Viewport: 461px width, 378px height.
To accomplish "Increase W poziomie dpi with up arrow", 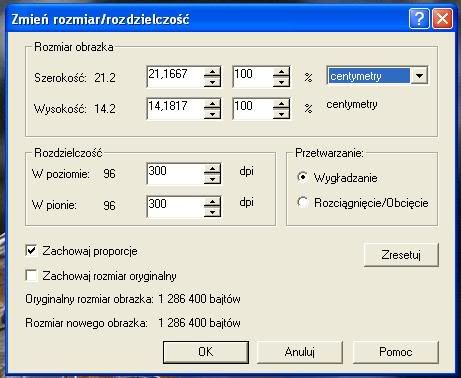I will pyautogui.click(x=212, y=169).
